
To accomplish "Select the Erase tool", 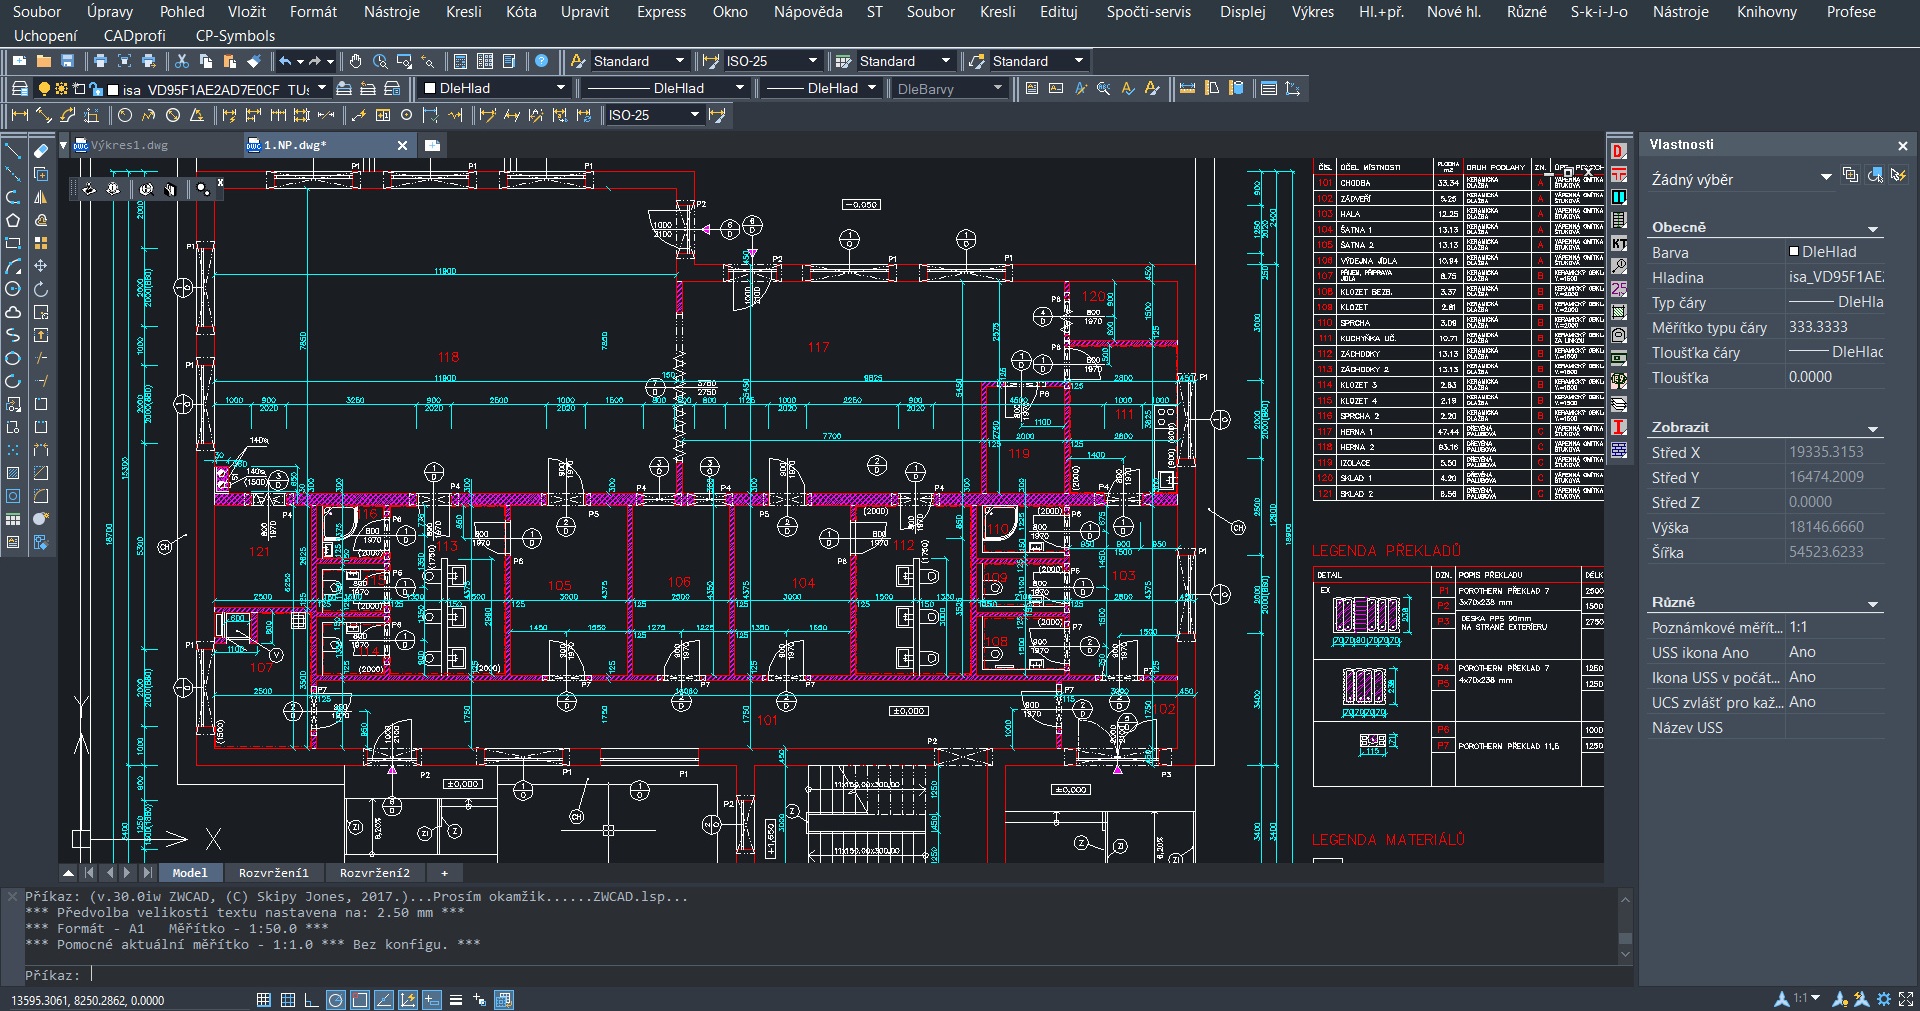I will (41, 151).
